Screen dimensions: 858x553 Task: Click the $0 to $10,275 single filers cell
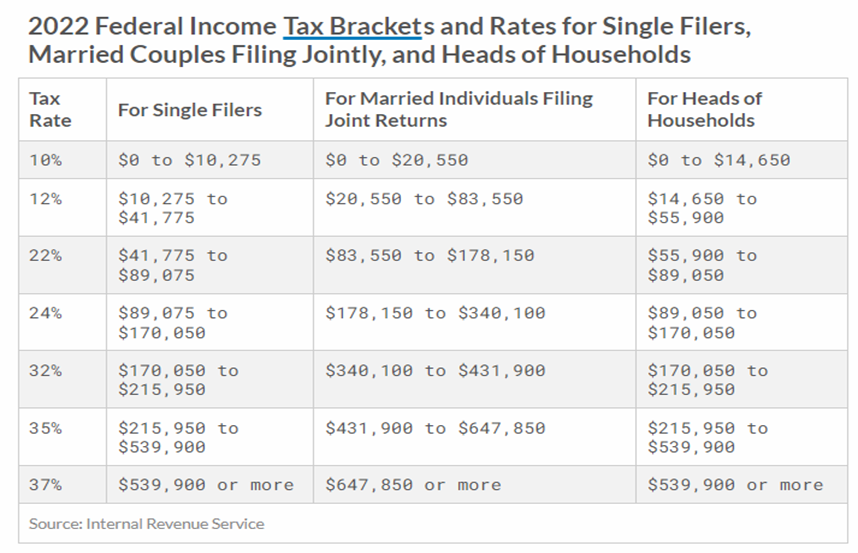[x=189, y=160]
